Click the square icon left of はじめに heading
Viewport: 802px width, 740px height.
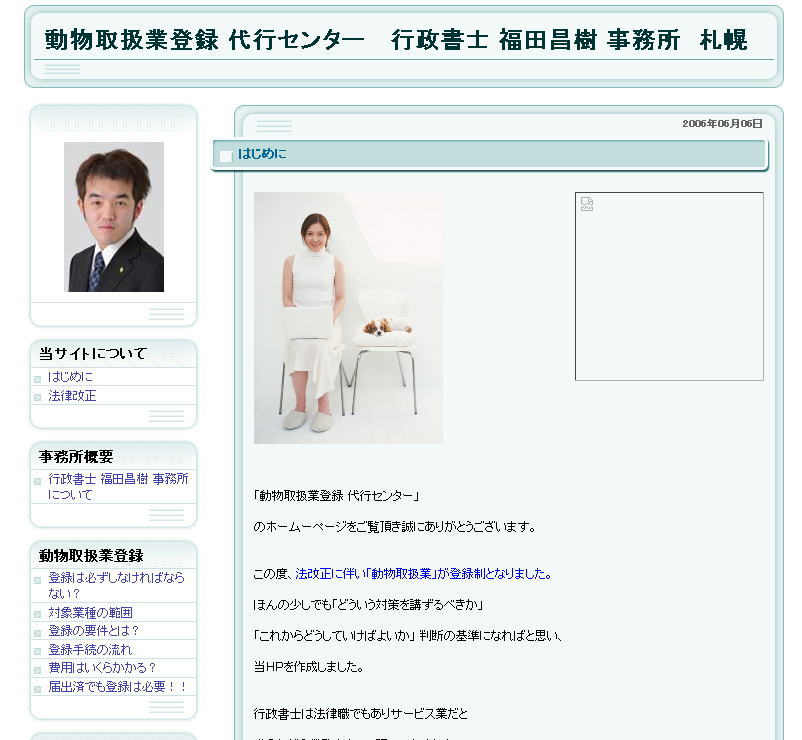pos(226,156)
